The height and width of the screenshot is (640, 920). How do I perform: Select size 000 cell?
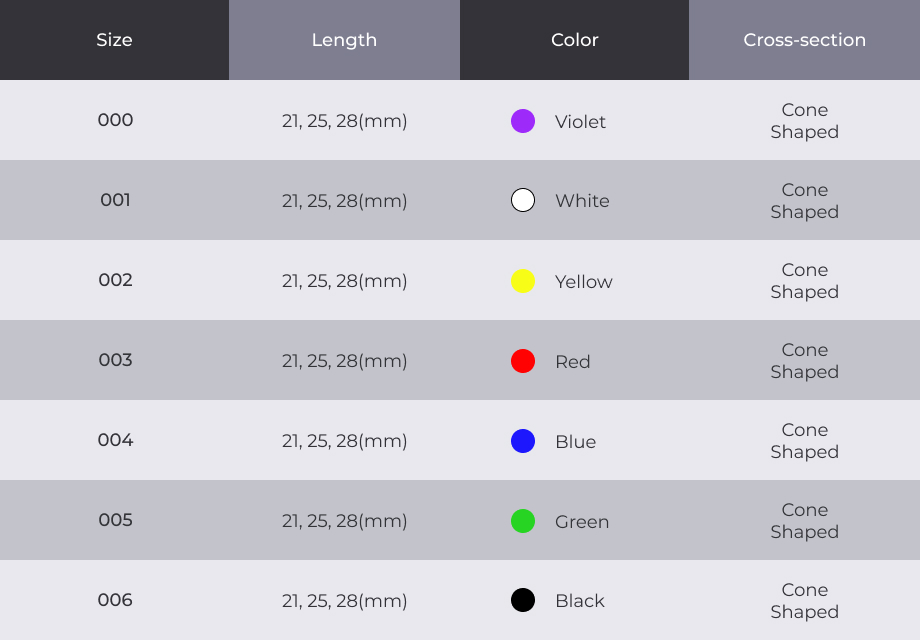click(x=115, y=120)
